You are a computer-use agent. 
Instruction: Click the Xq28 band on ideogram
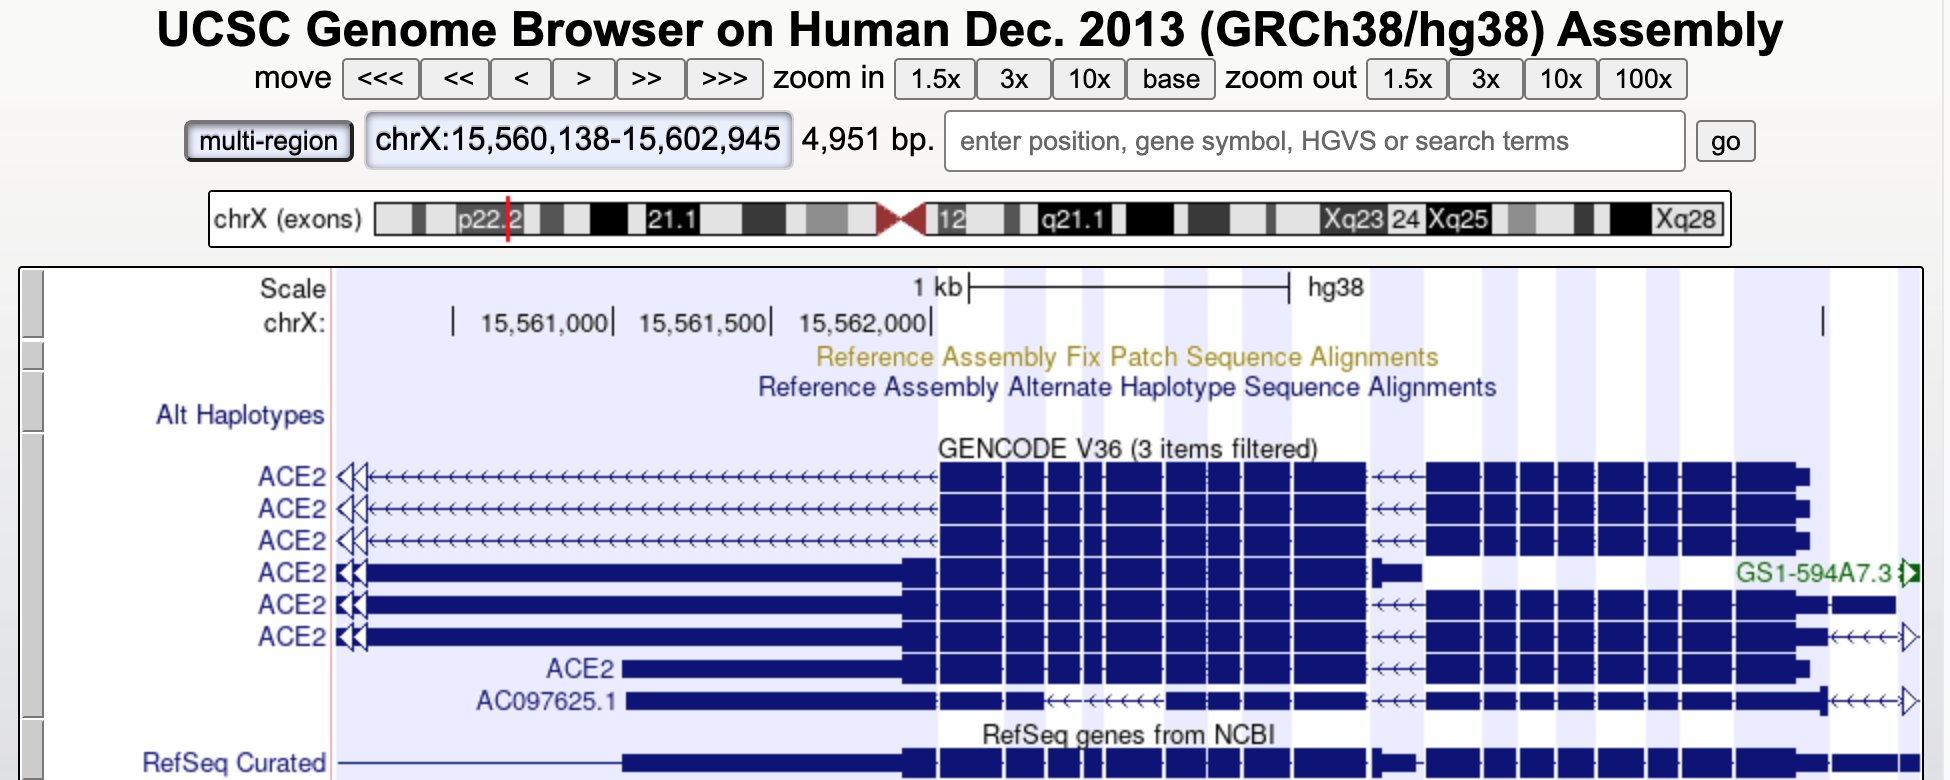[x=1685, y=219]
